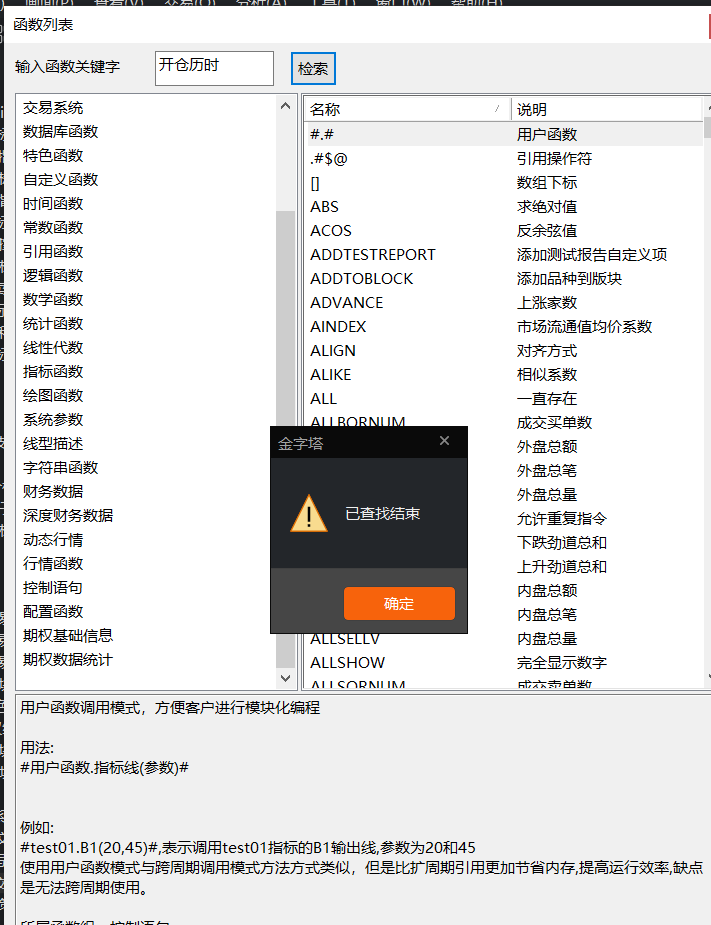Click the 内盘总额 description cell

(x=547, y=591)
